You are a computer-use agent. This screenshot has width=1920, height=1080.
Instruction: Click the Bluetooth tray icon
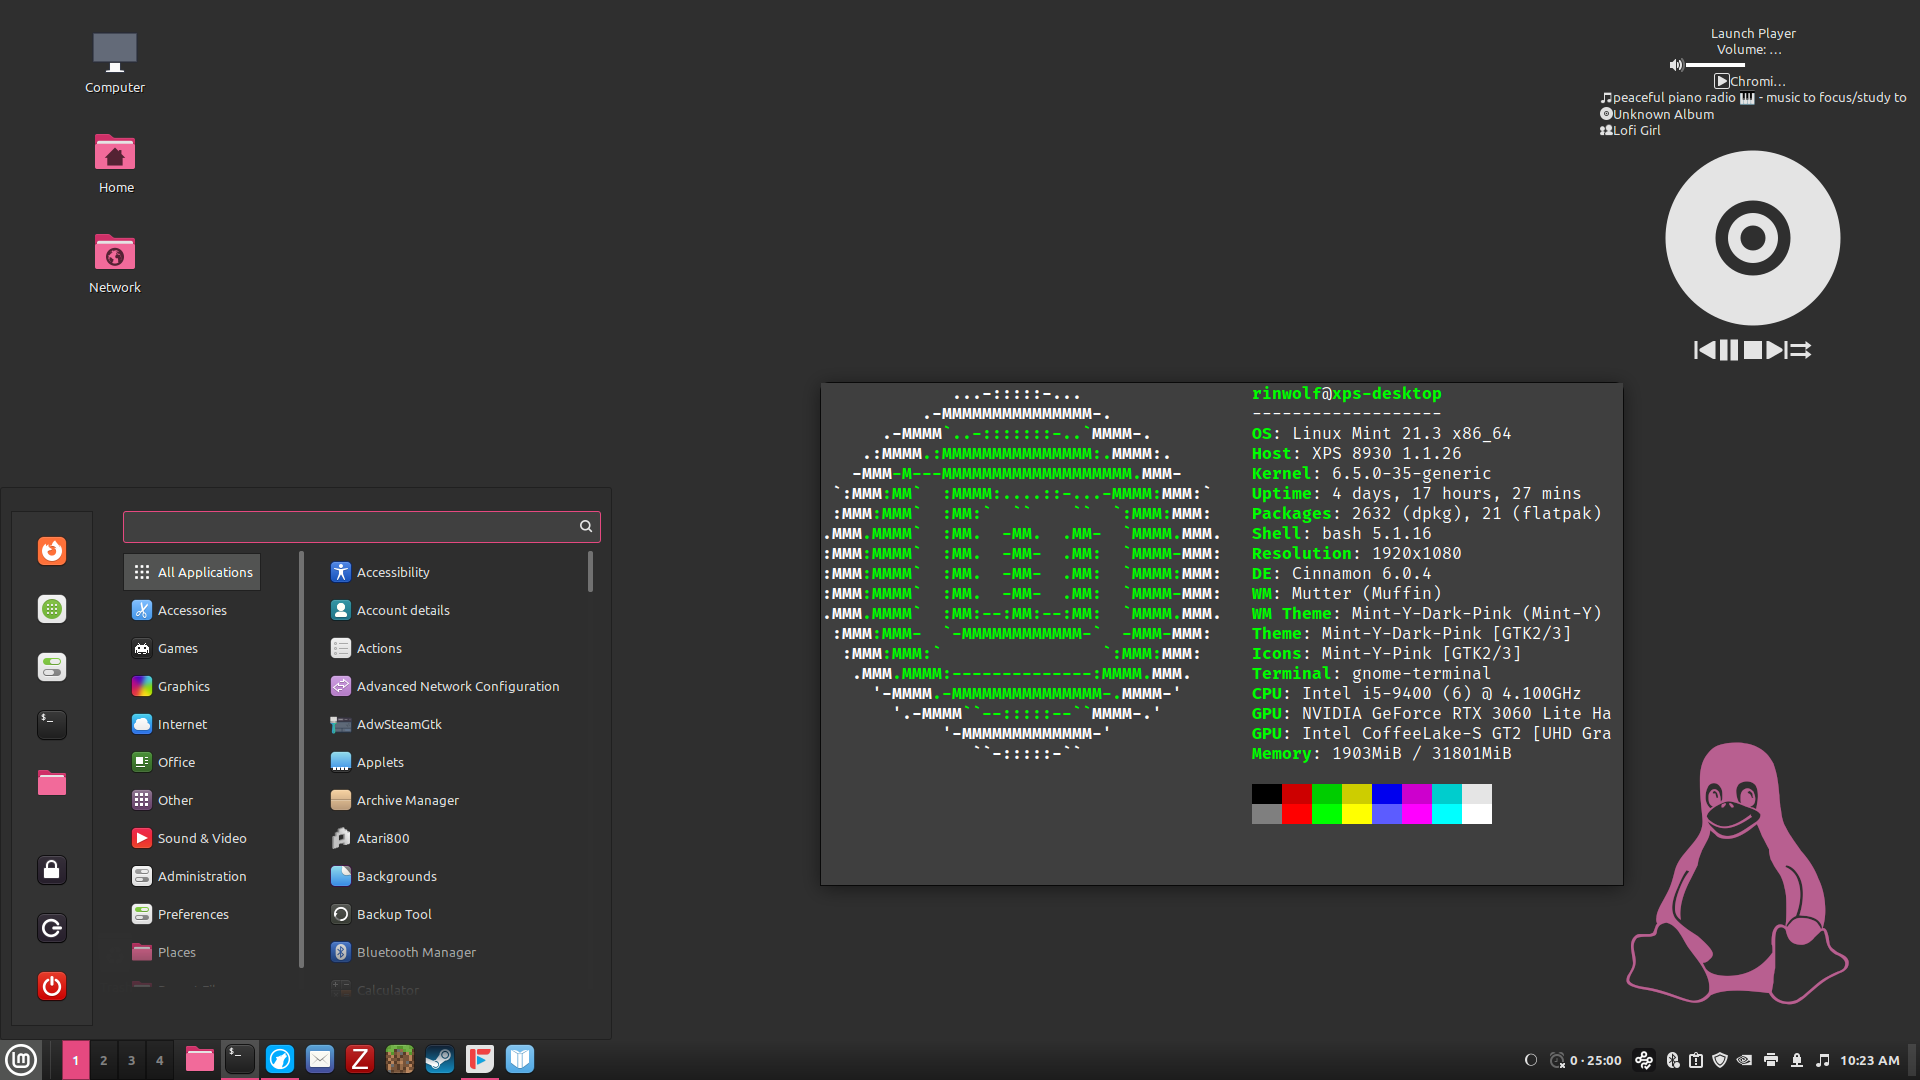coord(1673,1060)
